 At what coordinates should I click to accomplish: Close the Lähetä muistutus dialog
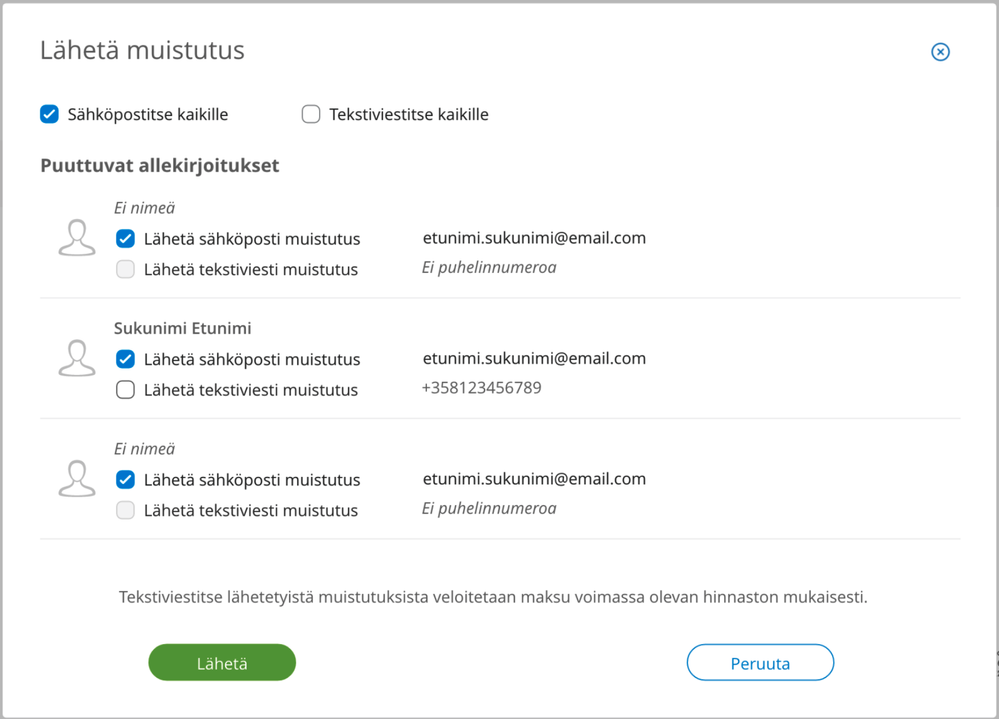940,52
